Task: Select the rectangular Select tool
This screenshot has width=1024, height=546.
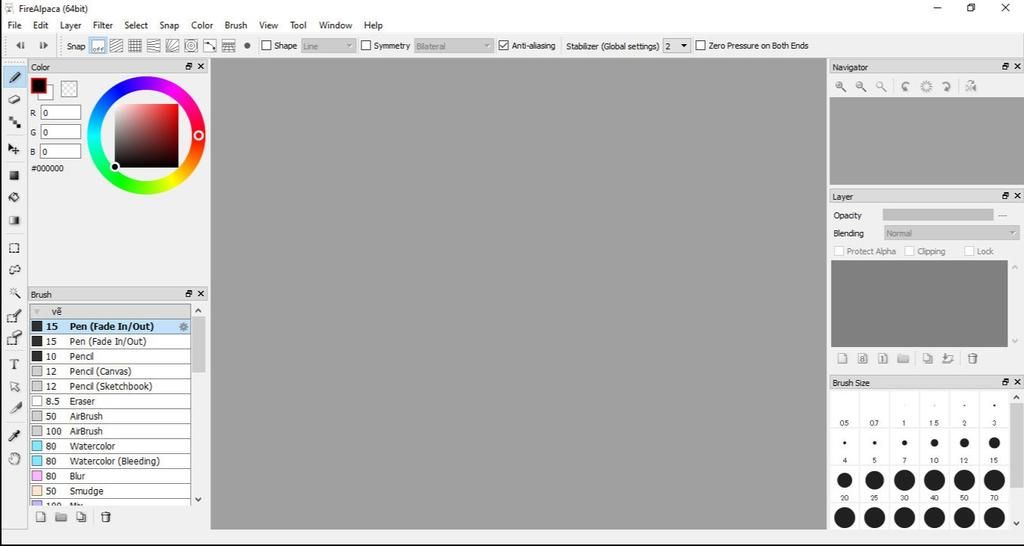Action: [x=14, y=248]
